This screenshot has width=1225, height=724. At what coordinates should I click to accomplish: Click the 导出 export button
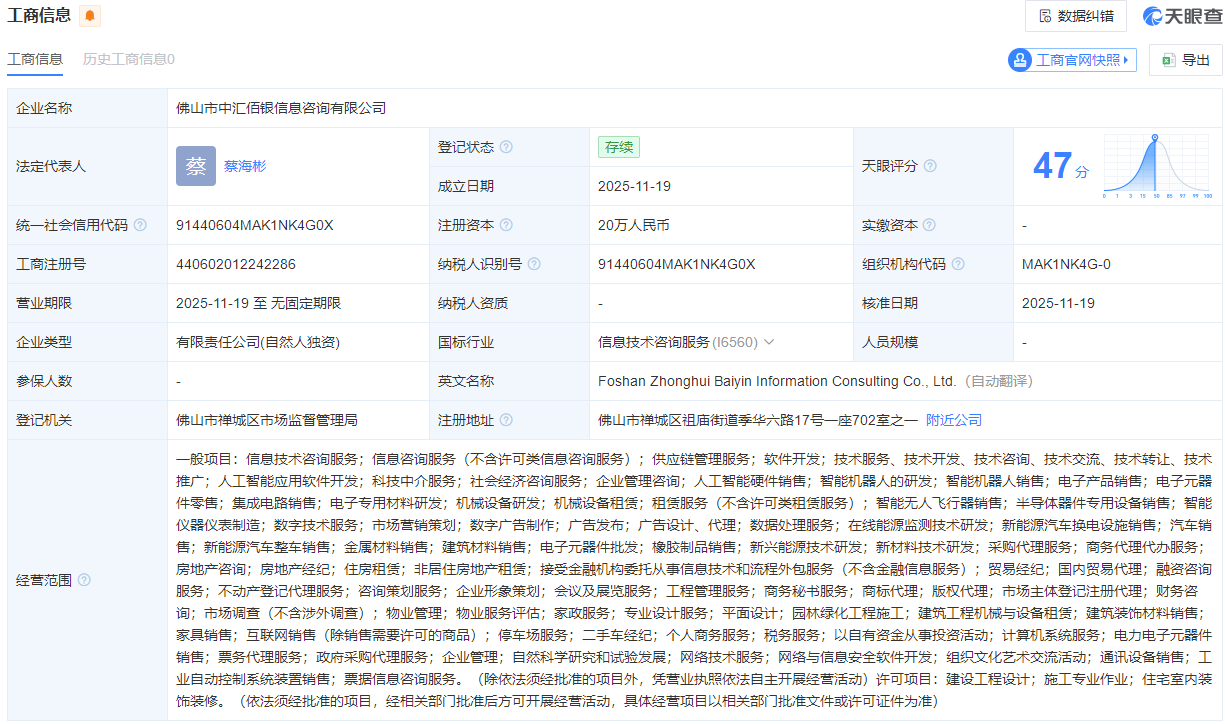pyautogui.click(x=1185, y=60)
